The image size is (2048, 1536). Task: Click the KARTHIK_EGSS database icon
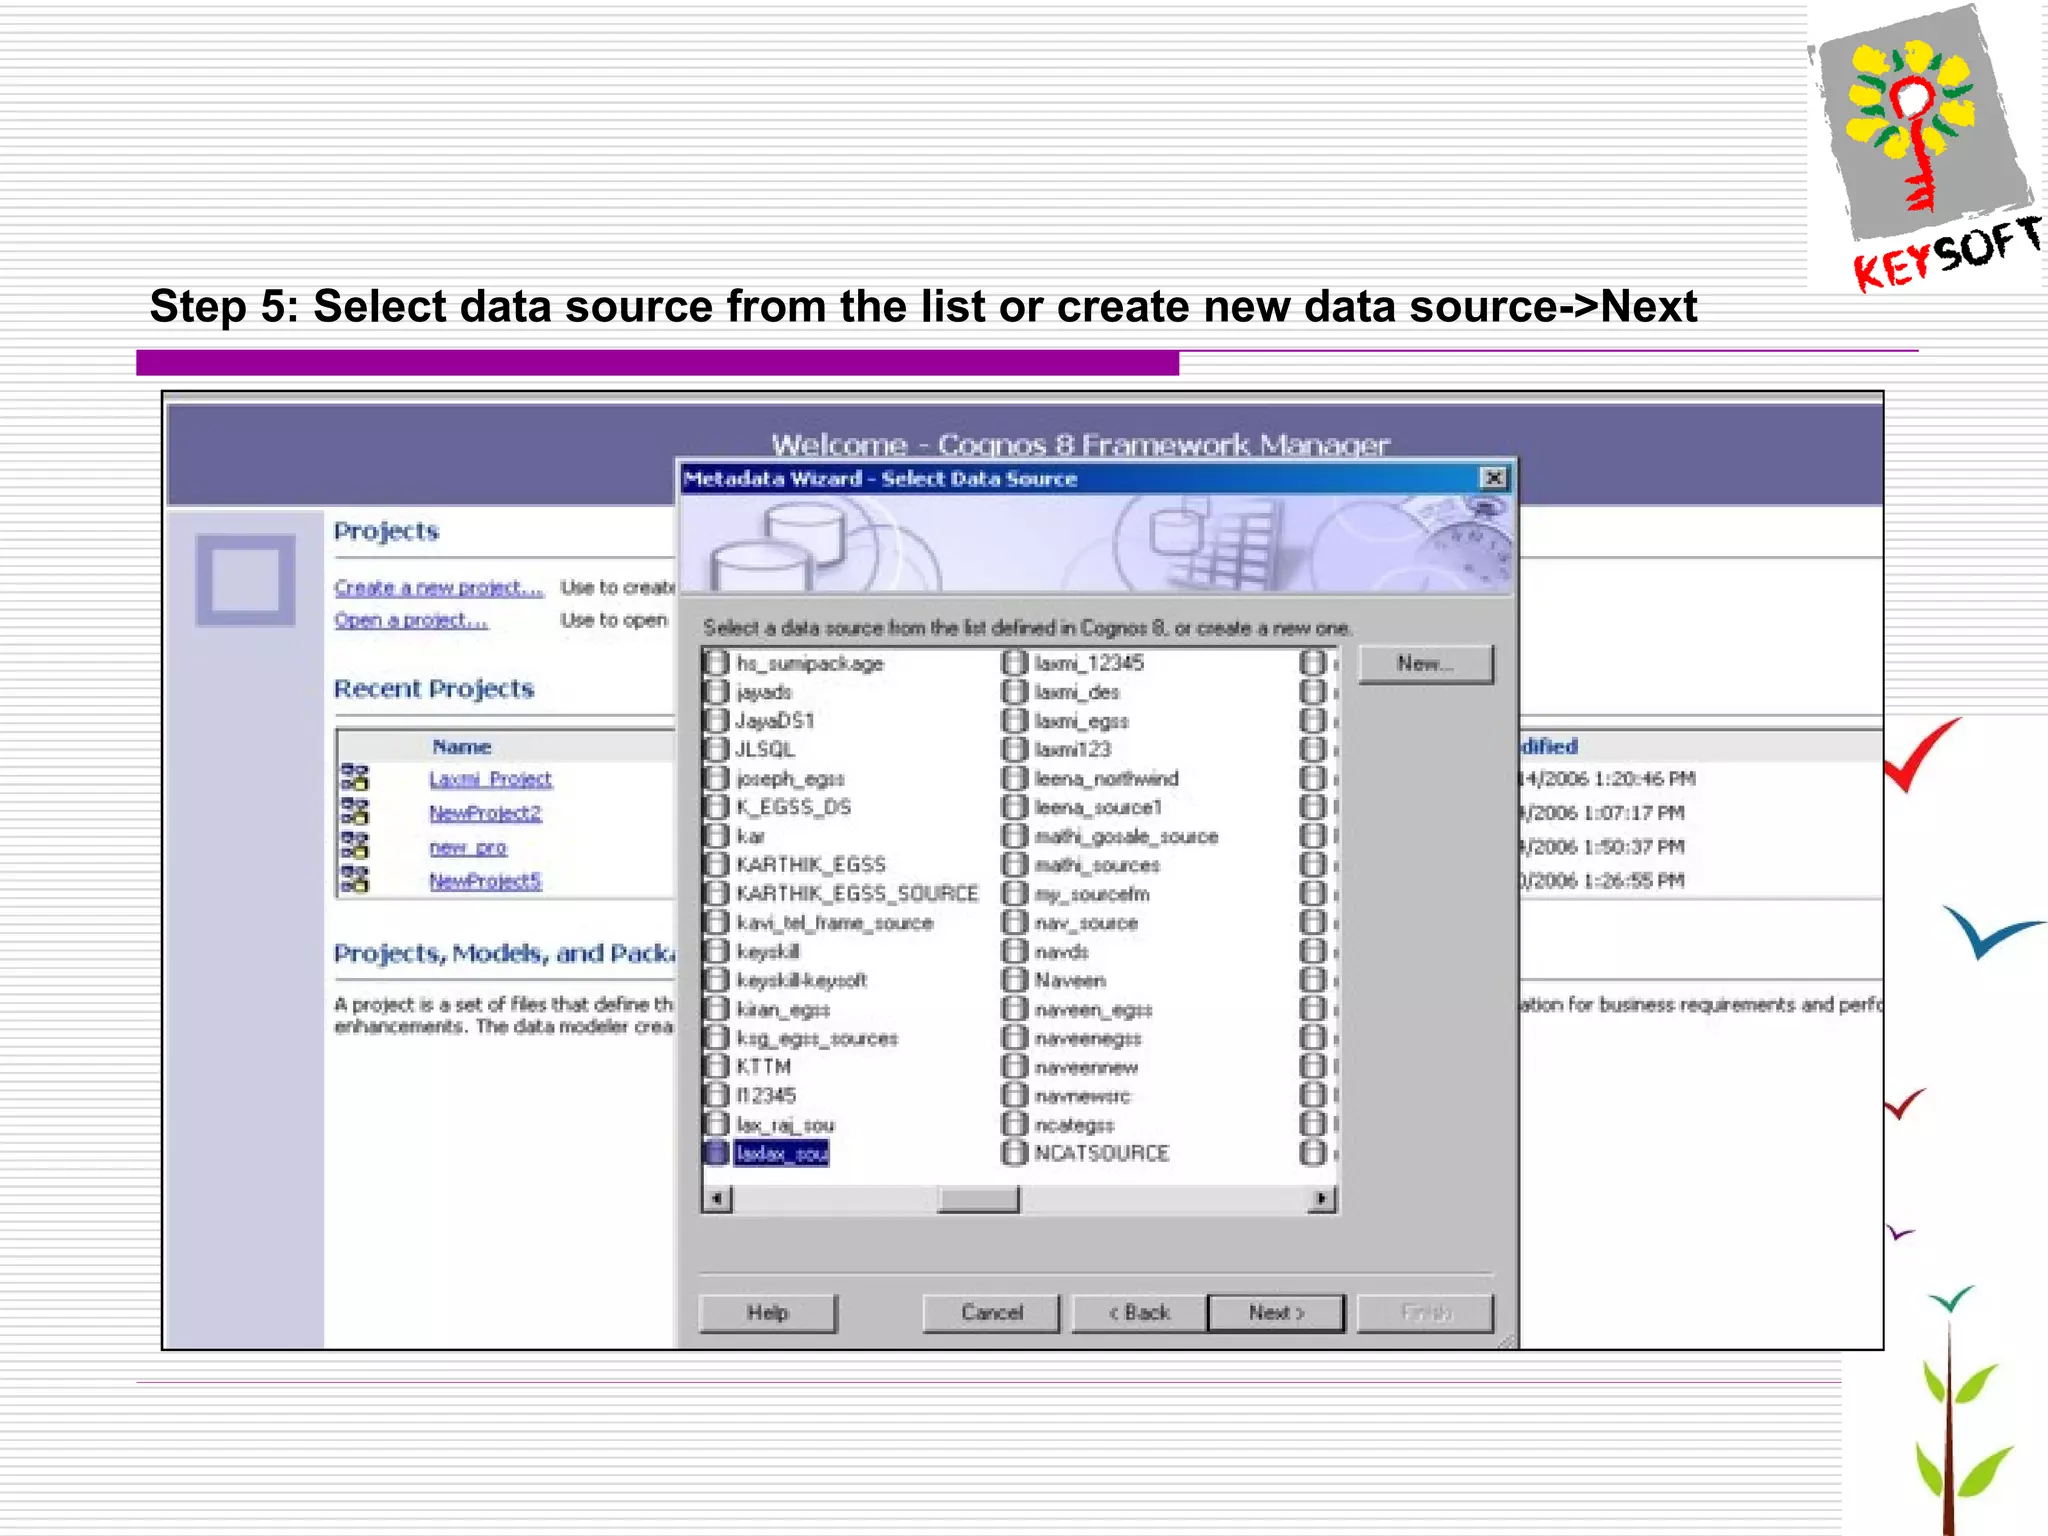click(x=716, y=865)
